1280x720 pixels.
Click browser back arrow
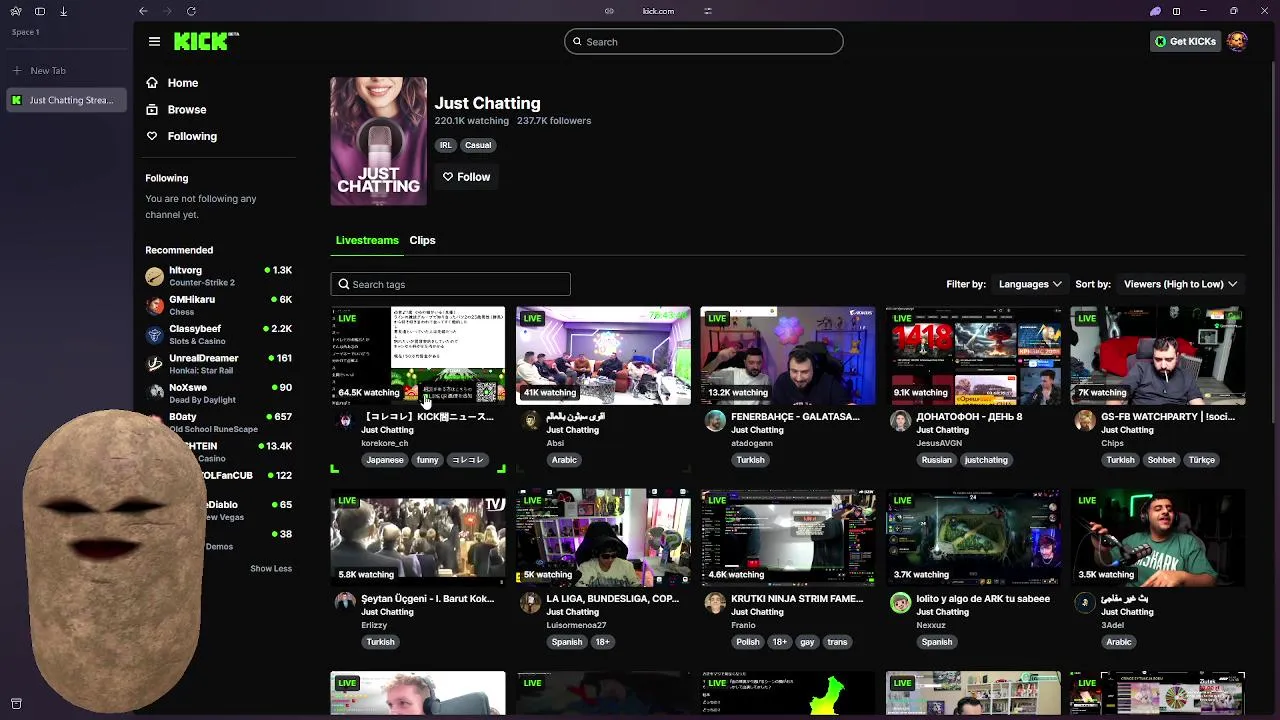pyautogui.click(x=143, y=11)
